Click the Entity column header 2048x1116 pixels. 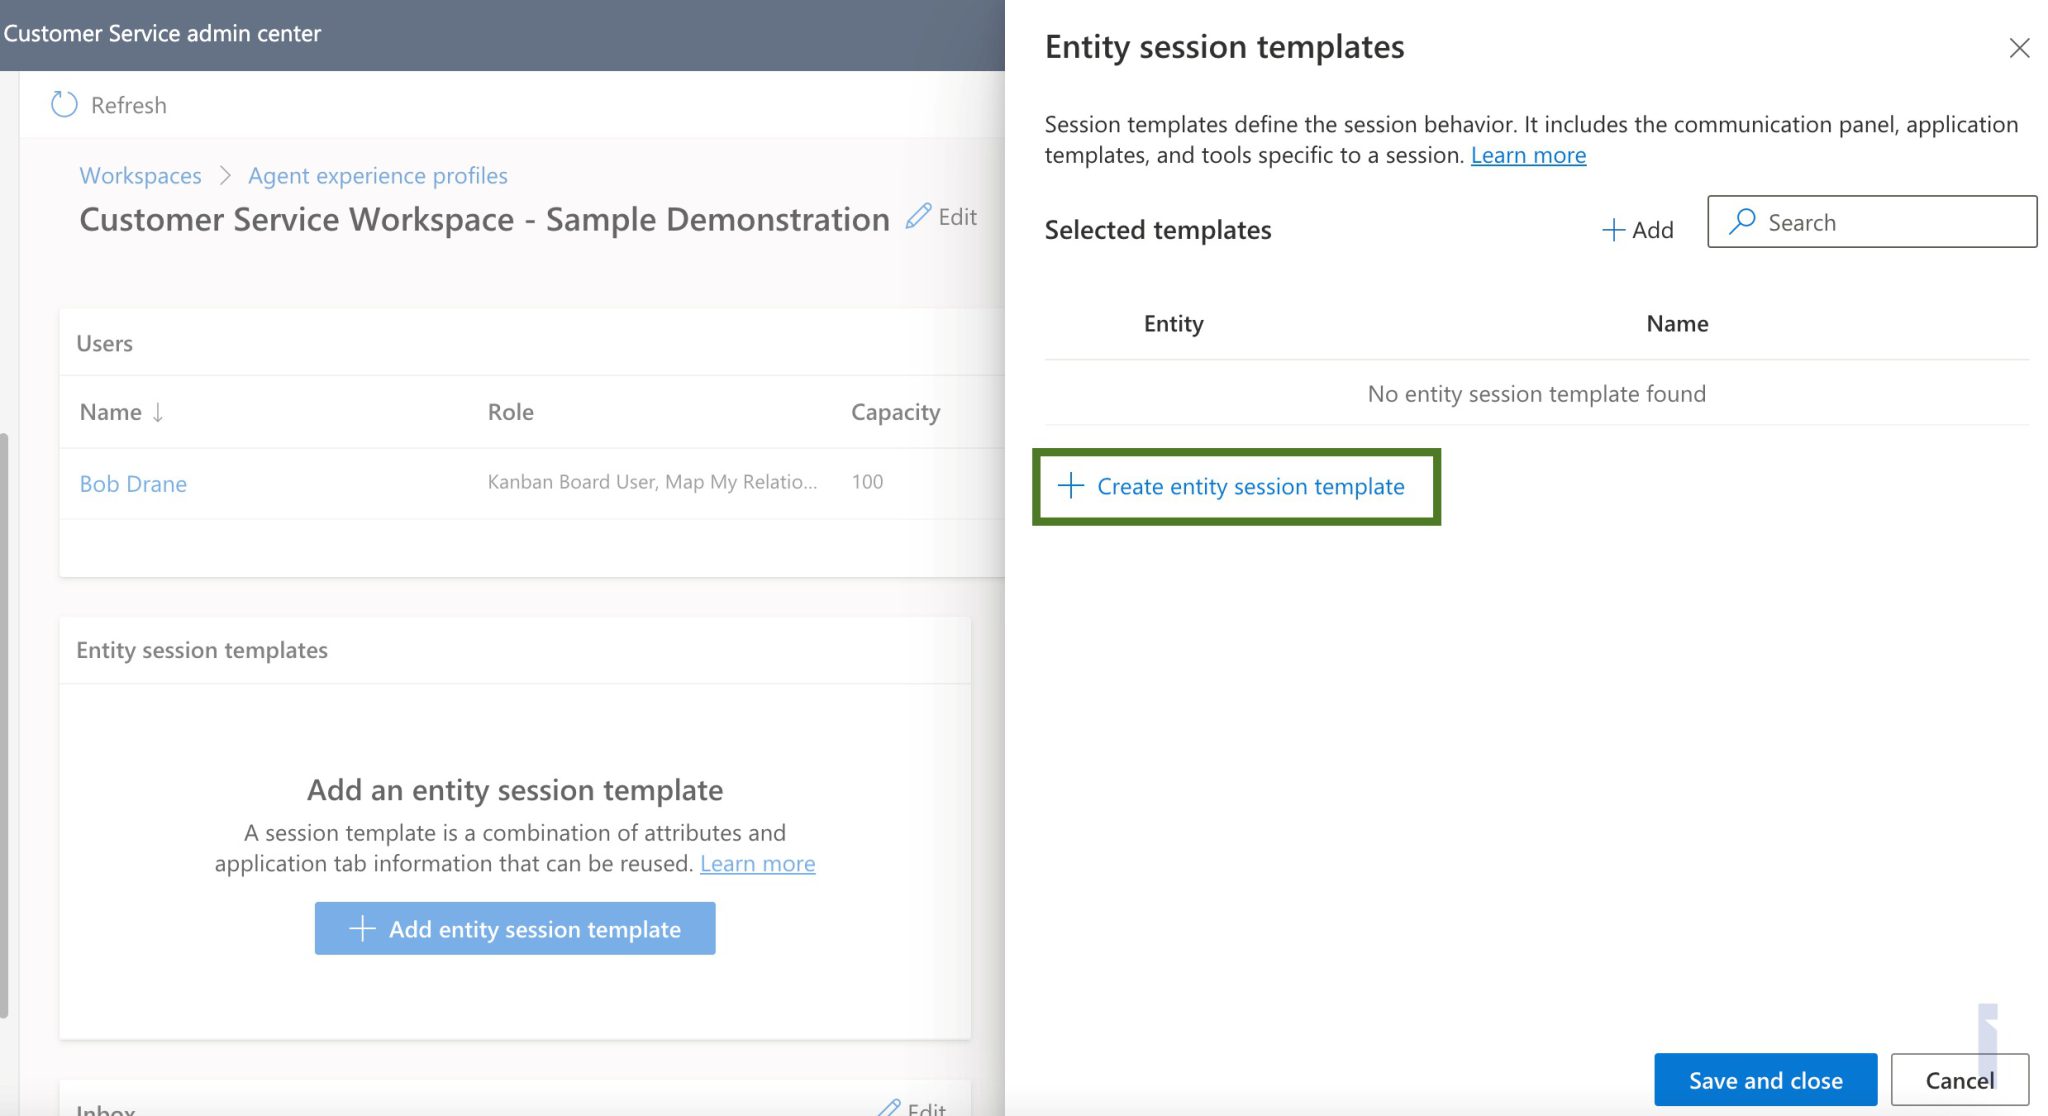point(1173,323)
